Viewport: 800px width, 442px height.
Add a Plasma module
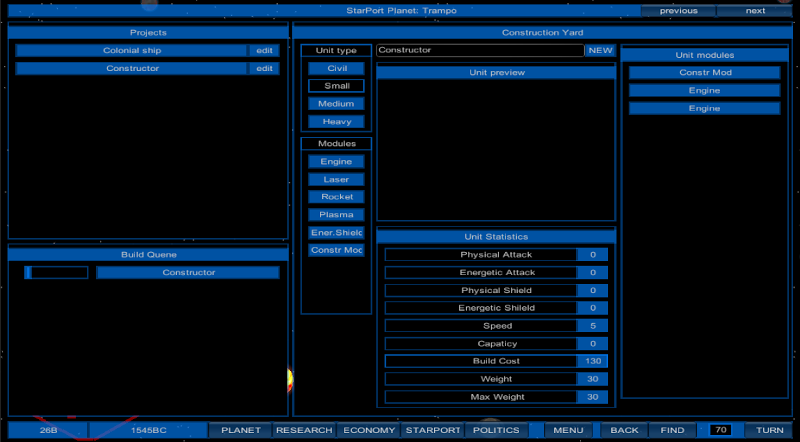tap(336, 215)
